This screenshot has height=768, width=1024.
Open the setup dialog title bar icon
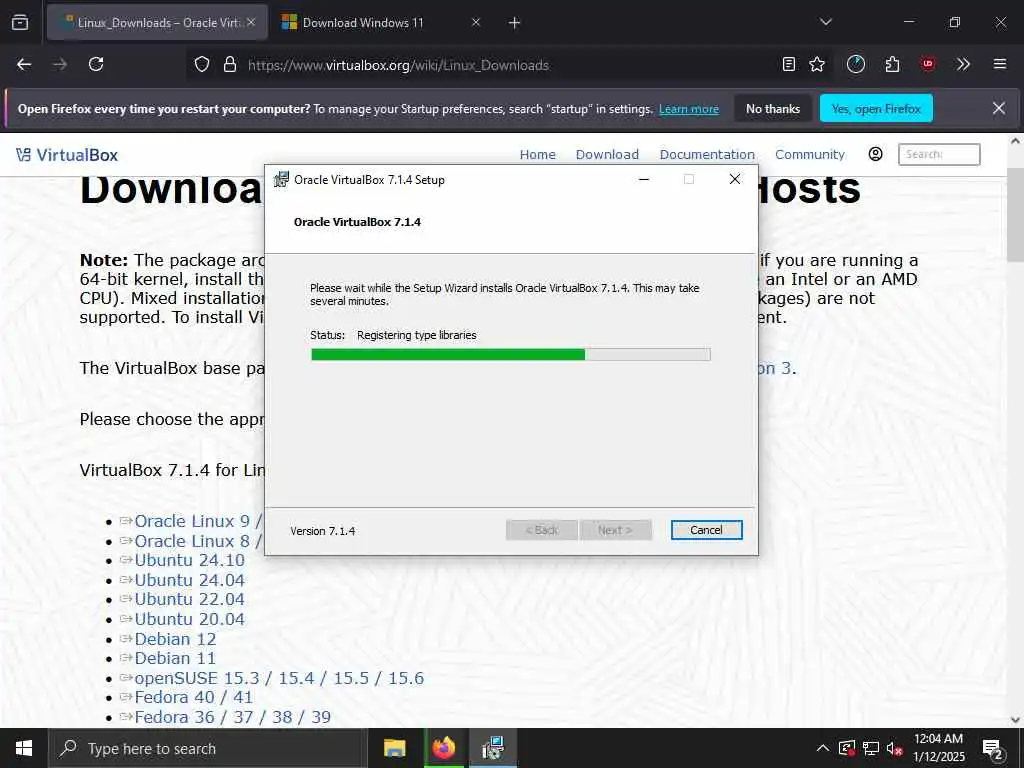tap(281, 179)
